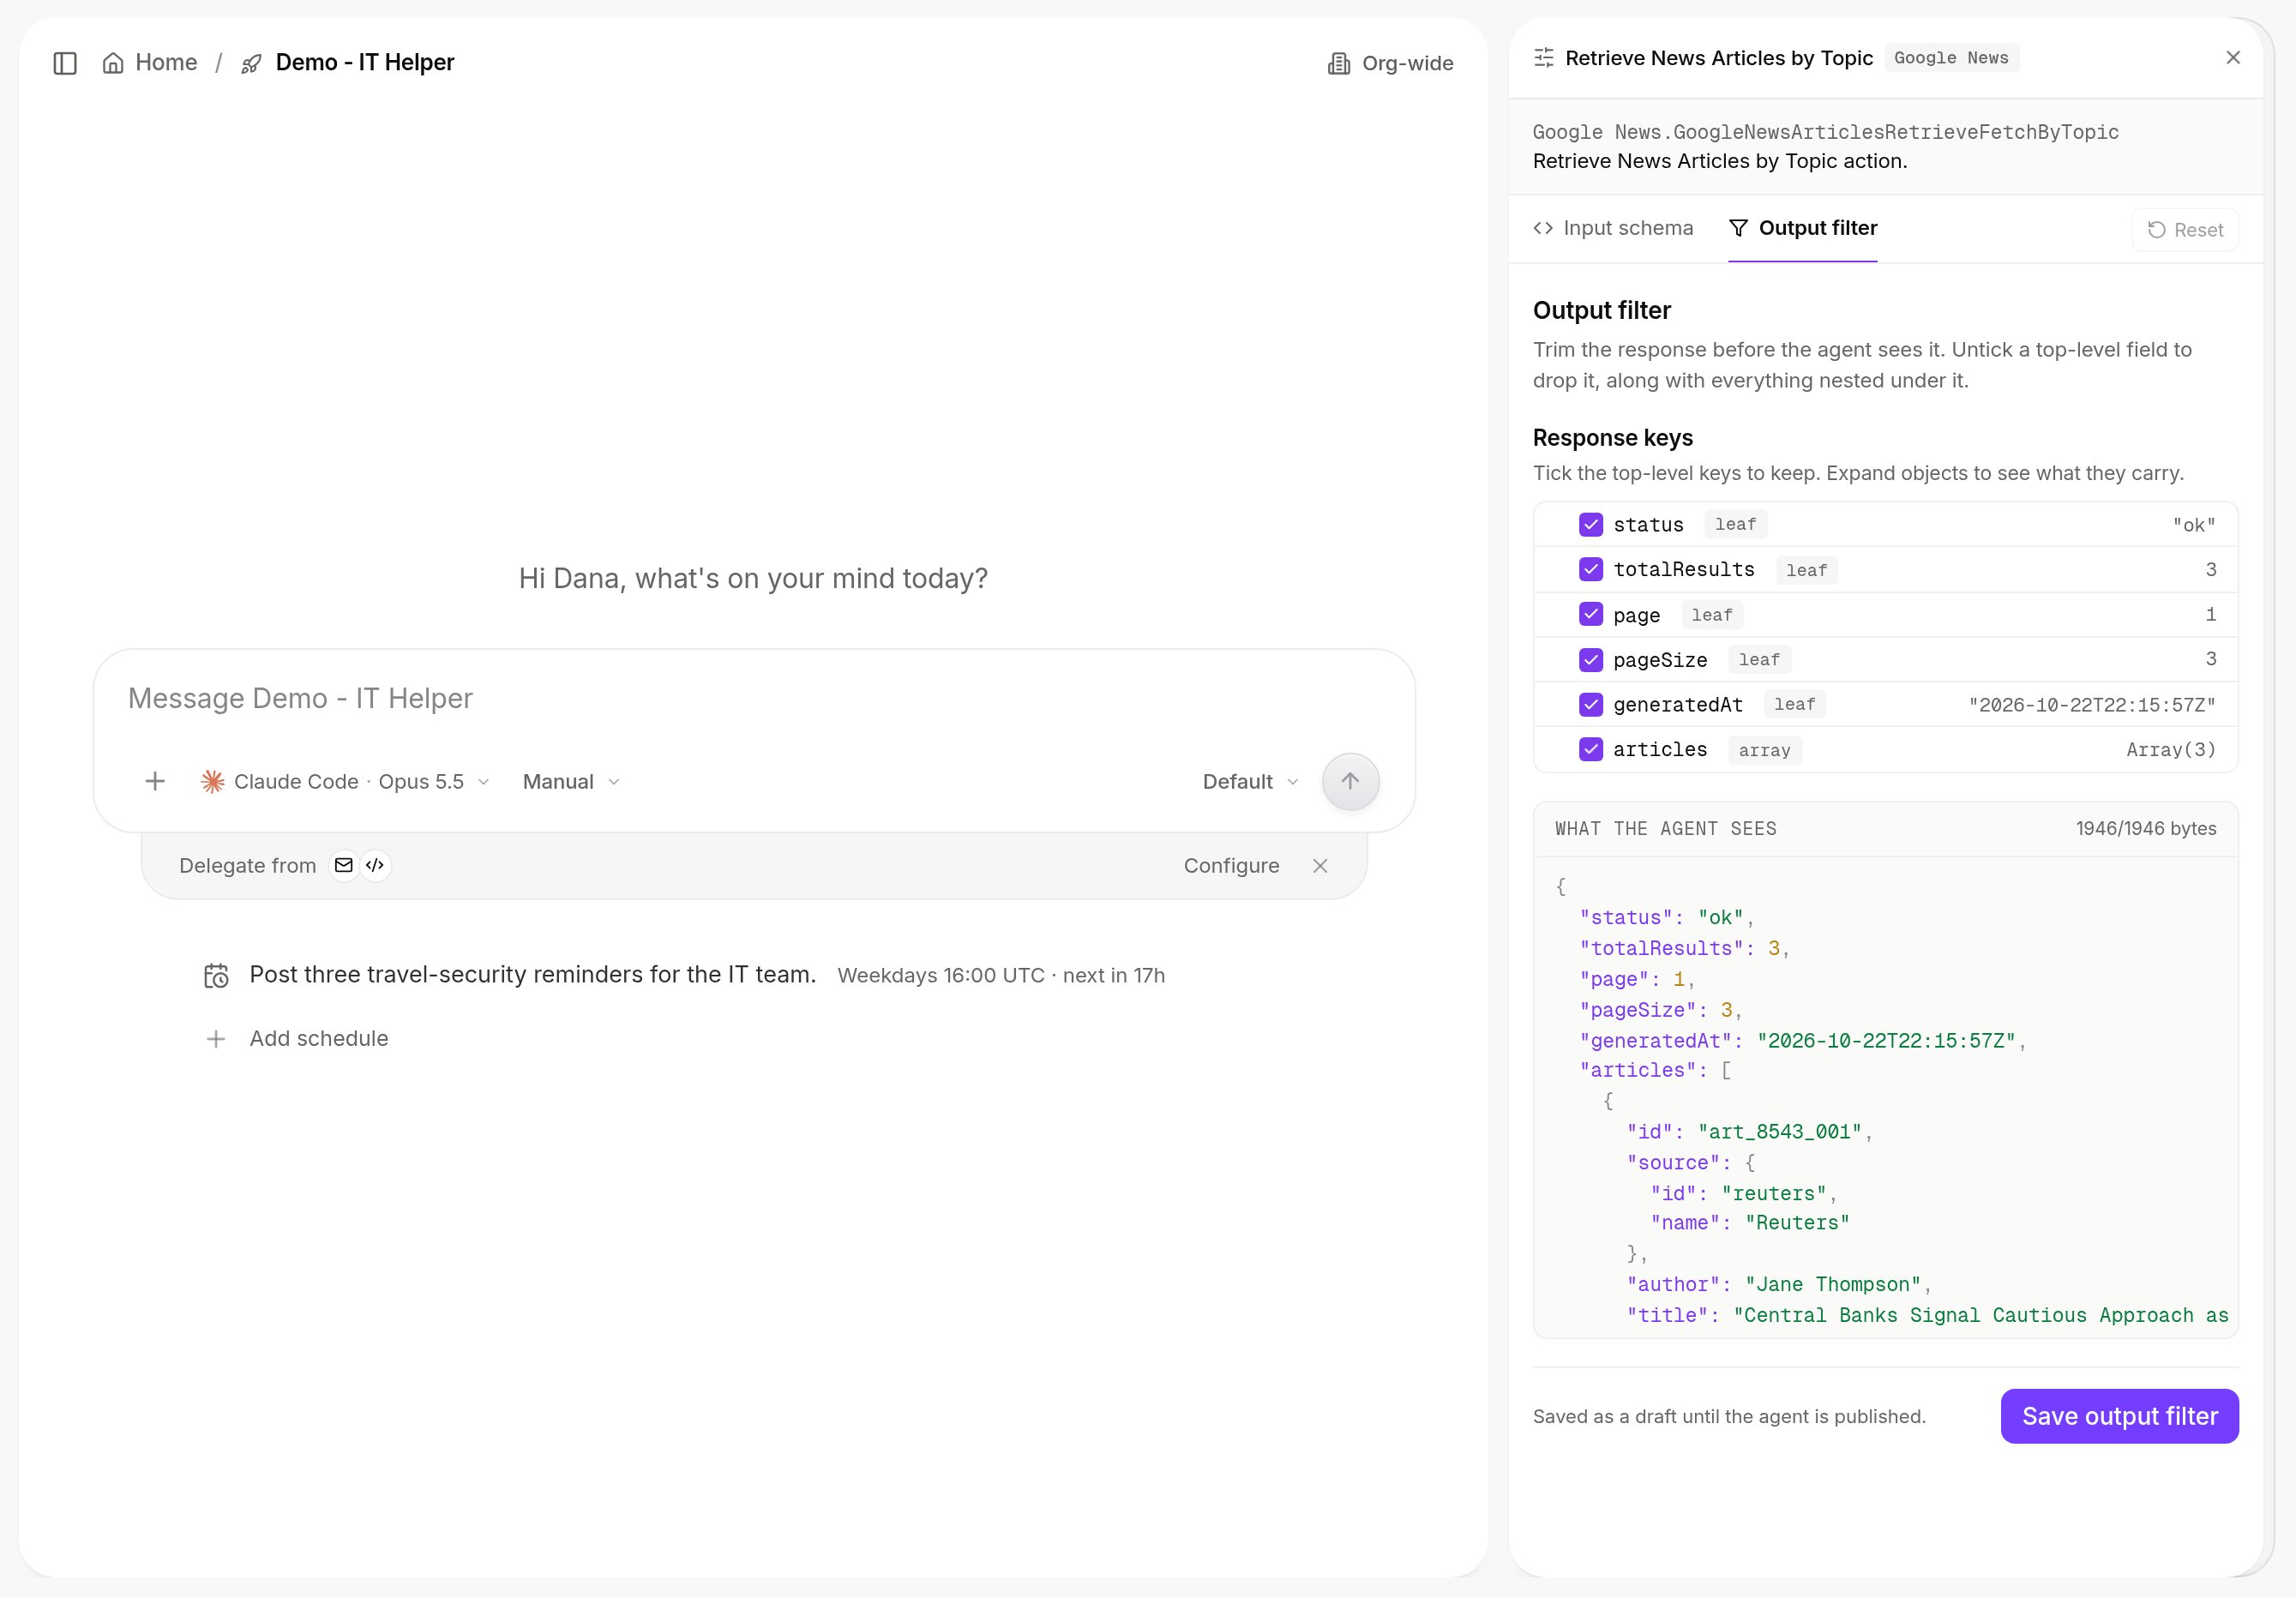Uncheck the status response key

coord(1591,524)
